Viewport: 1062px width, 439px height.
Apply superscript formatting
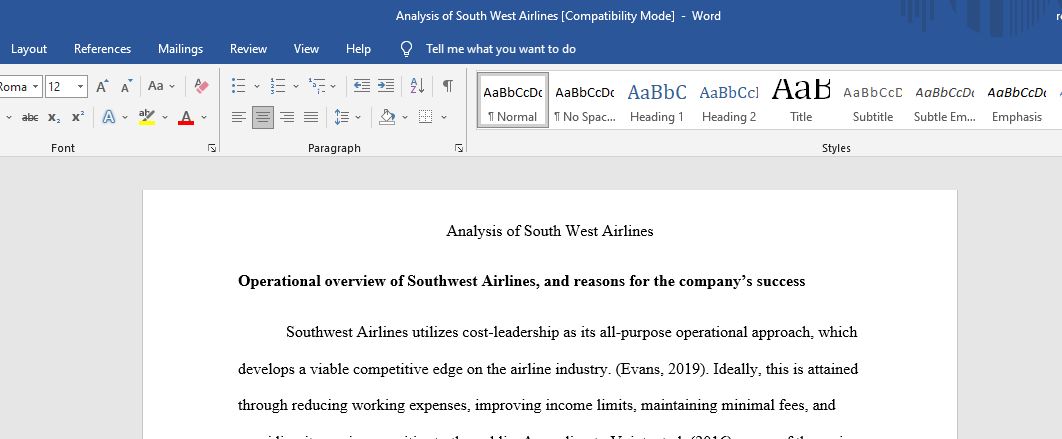[78, 117]
